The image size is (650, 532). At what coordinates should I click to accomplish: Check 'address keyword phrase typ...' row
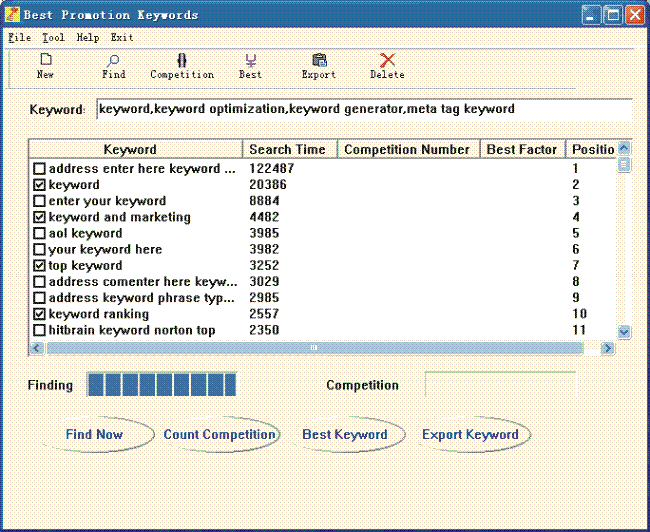click(x=39, y=298)
